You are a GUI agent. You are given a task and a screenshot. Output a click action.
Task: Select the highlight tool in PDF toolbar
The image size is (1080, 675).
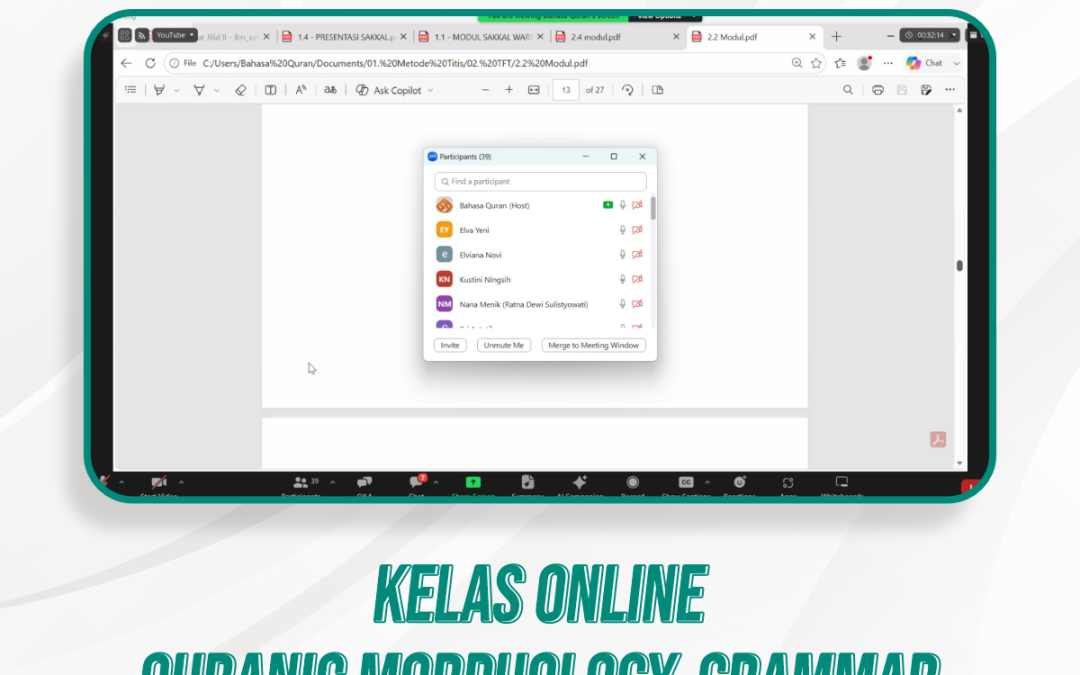[x=159, y=90]
